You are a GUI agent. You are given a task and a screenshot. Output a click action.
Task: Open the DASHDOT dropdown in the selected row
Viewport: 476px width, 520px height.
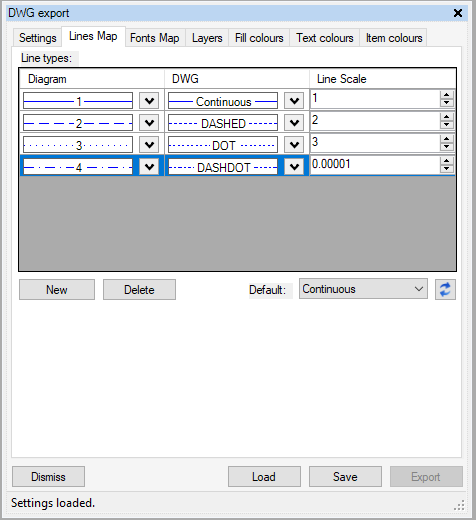coord(294,167)
